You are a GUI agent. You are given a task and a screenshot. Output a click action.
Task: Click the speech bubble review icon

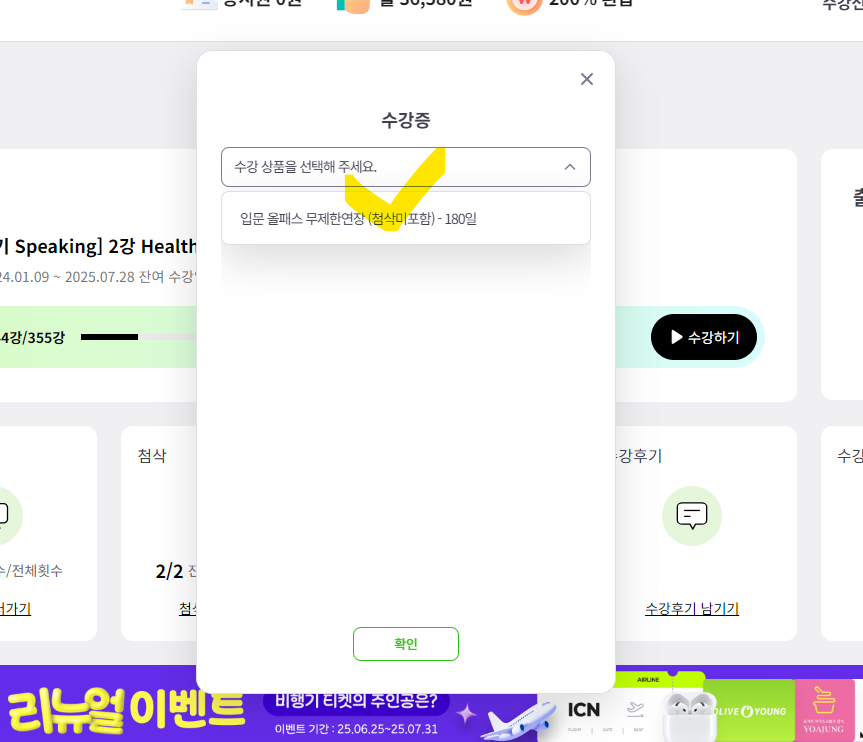[x=691, y=516]
